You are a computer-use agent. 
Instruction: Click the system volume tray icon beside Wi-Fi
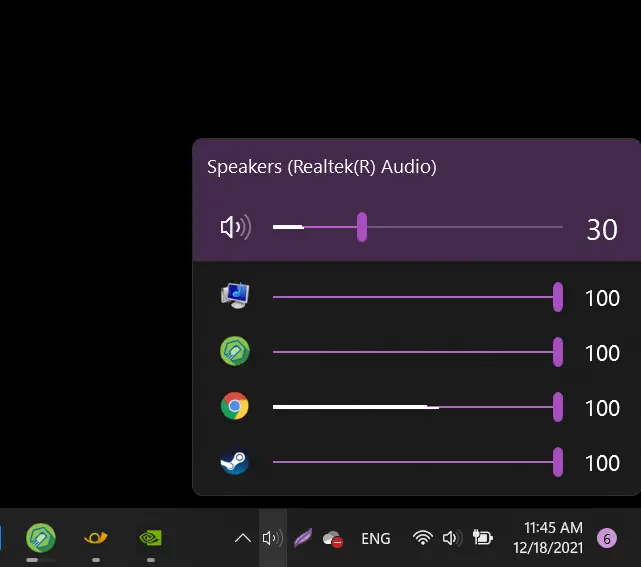pyautogui.click(x=452, y=538)
